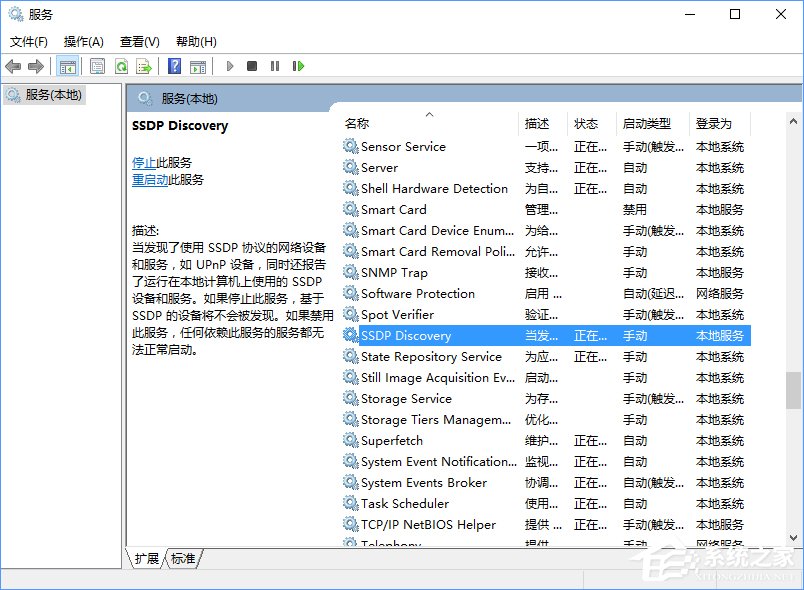Sort services by the 状态 column header
The height and width of the screenshot is (590, 804).
click(x=588, y=123)
